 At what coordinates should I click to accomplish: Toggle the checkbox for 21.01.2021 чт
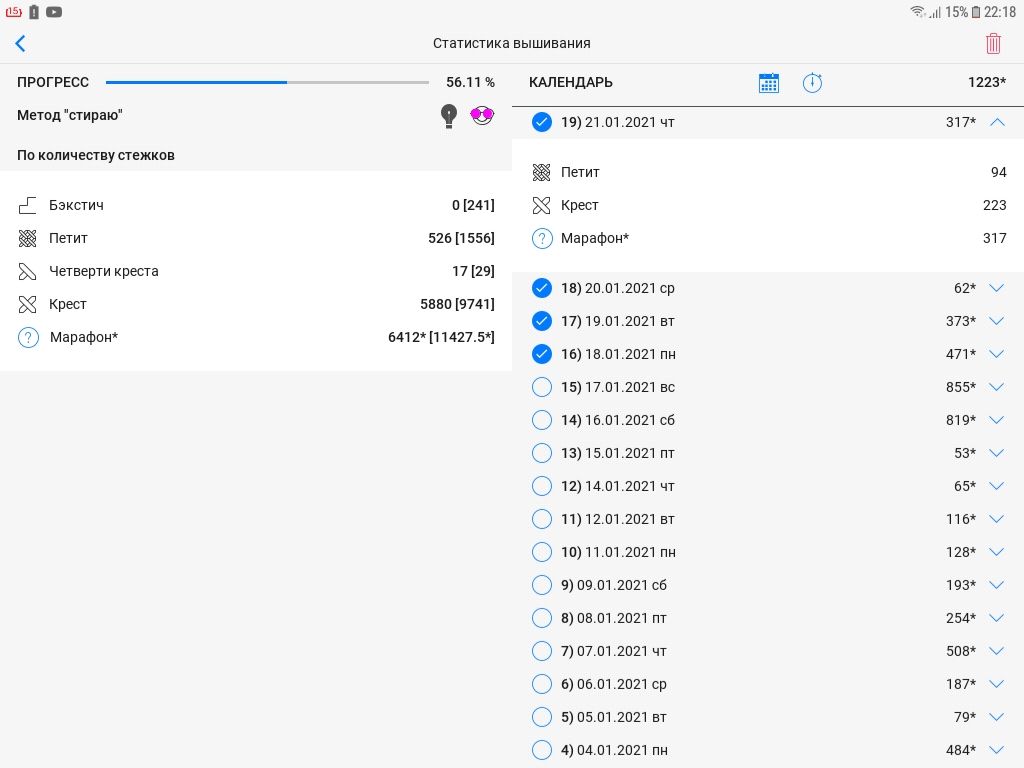[542, 122]
